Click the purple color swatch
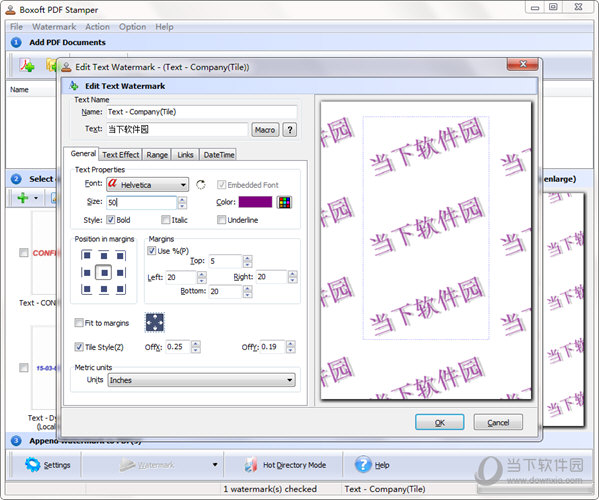599x500 pixels. 255,202
